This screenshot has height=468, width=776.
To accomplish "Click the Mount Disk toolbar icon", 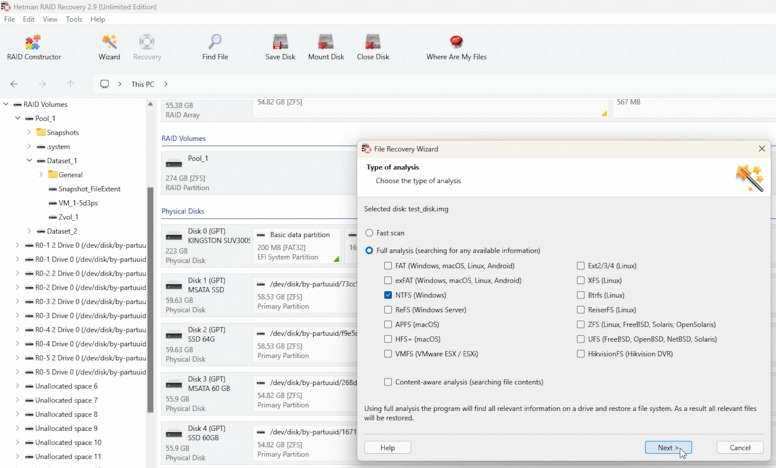I will [326, 47].
